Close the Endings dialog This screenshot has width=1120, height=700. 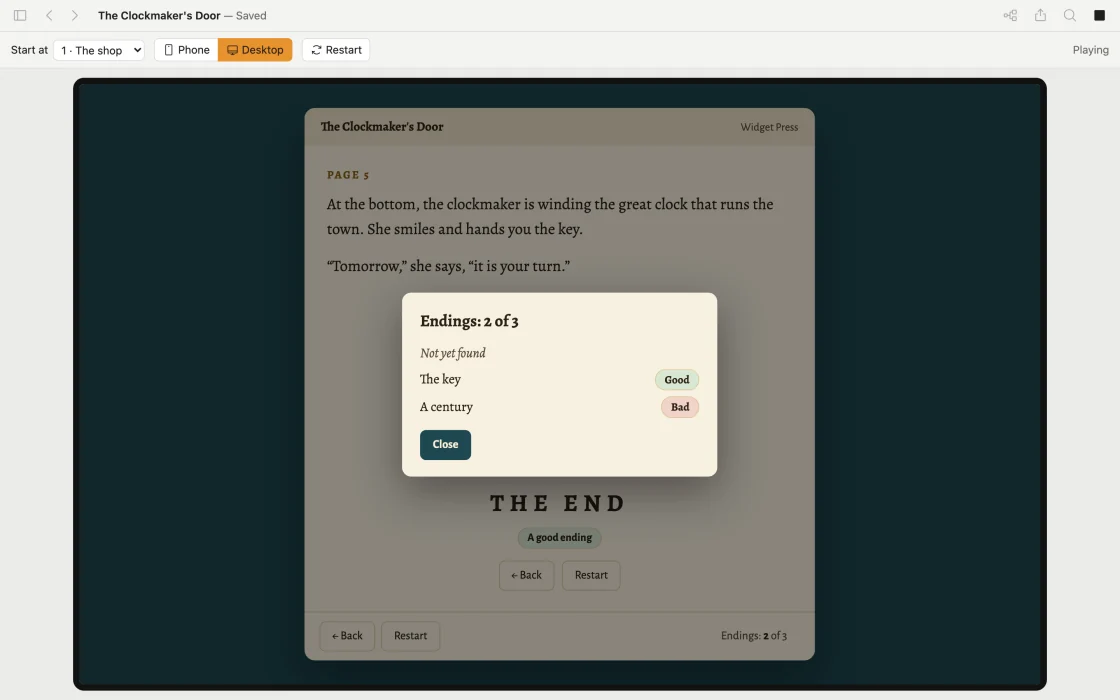[445, 444]
